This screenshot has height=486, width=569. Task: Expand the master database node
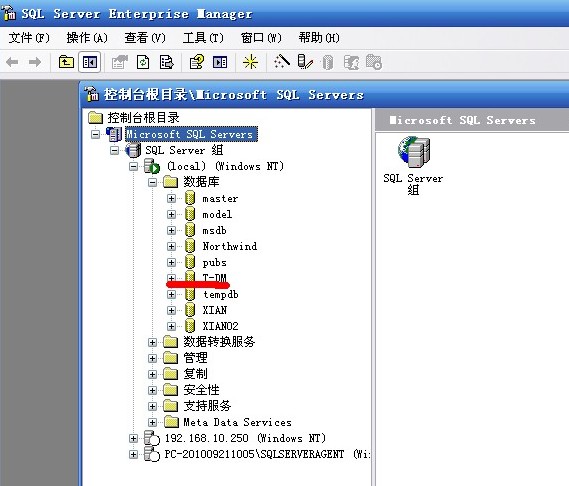tap(171, 199)
